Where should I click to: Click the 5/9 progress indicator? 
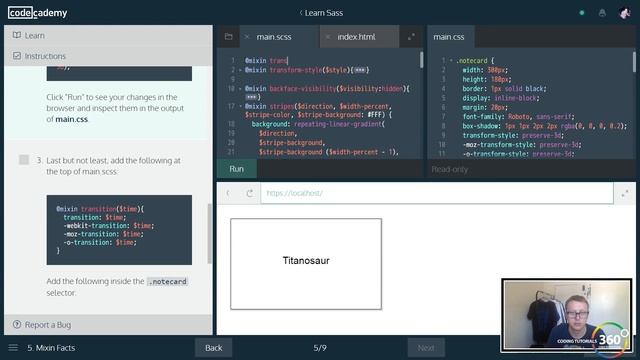(x=320, y=348)
